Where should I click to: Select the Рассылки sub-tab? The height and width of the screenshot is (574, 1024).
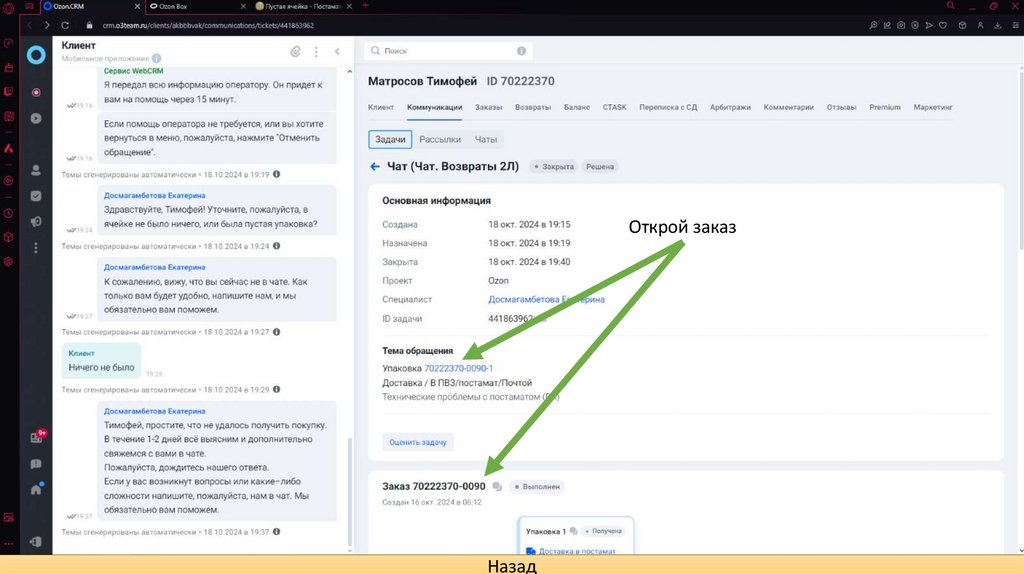point(440,139)
